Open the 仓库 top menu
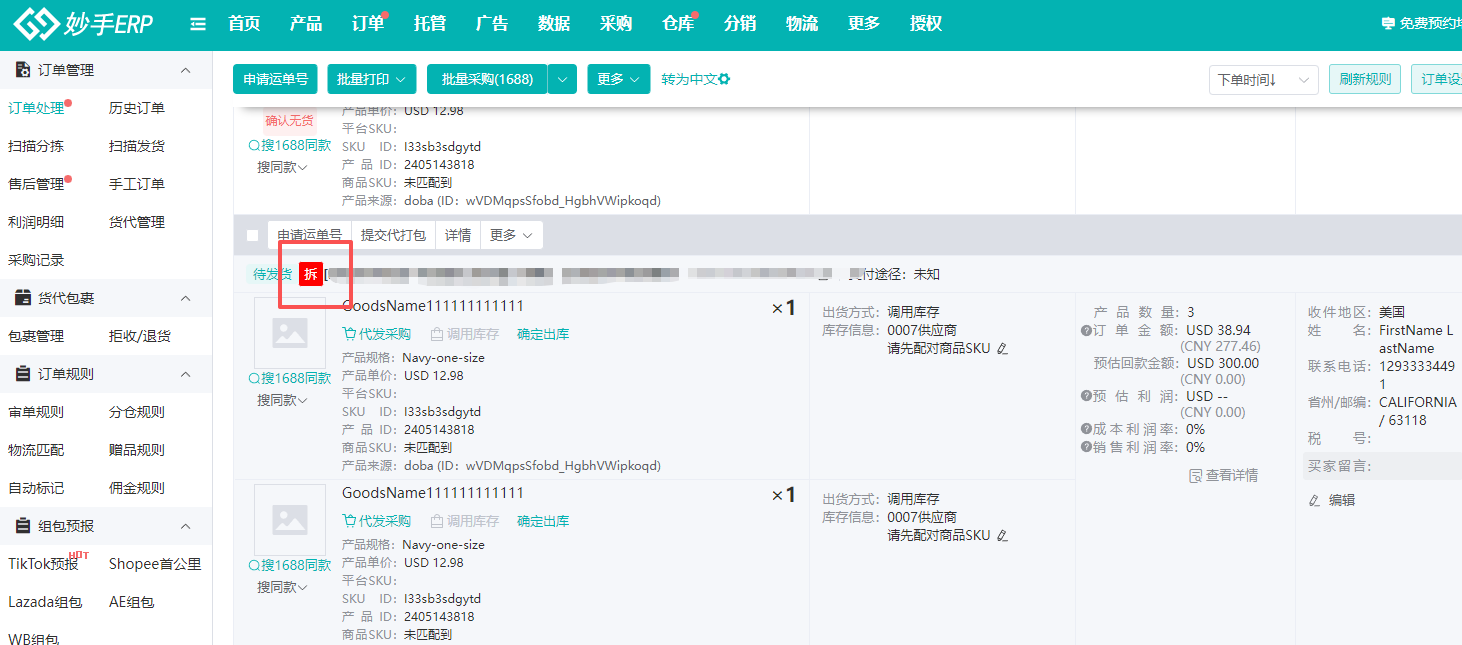The image size is (1462, 645). (678, 24)
